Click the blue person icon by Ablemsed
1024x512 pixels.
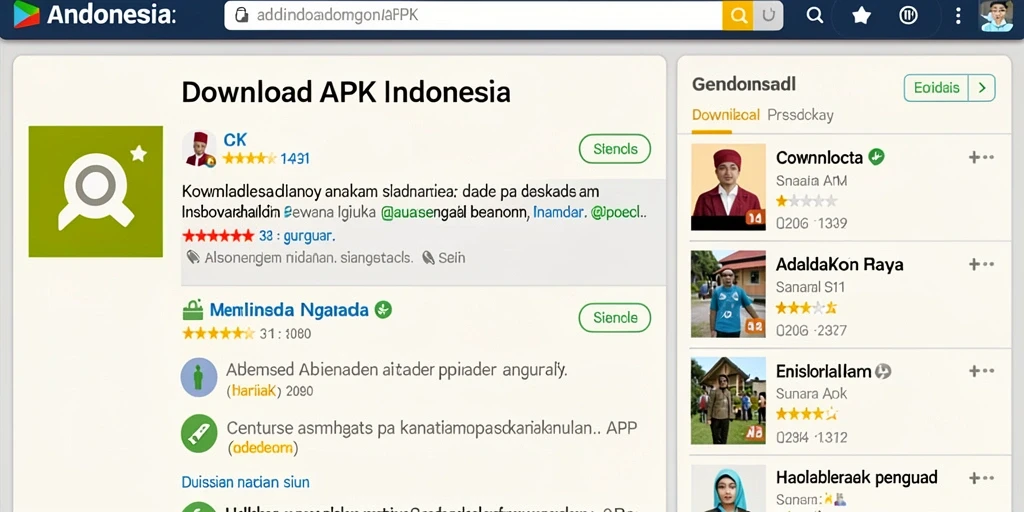pos(199,377)
